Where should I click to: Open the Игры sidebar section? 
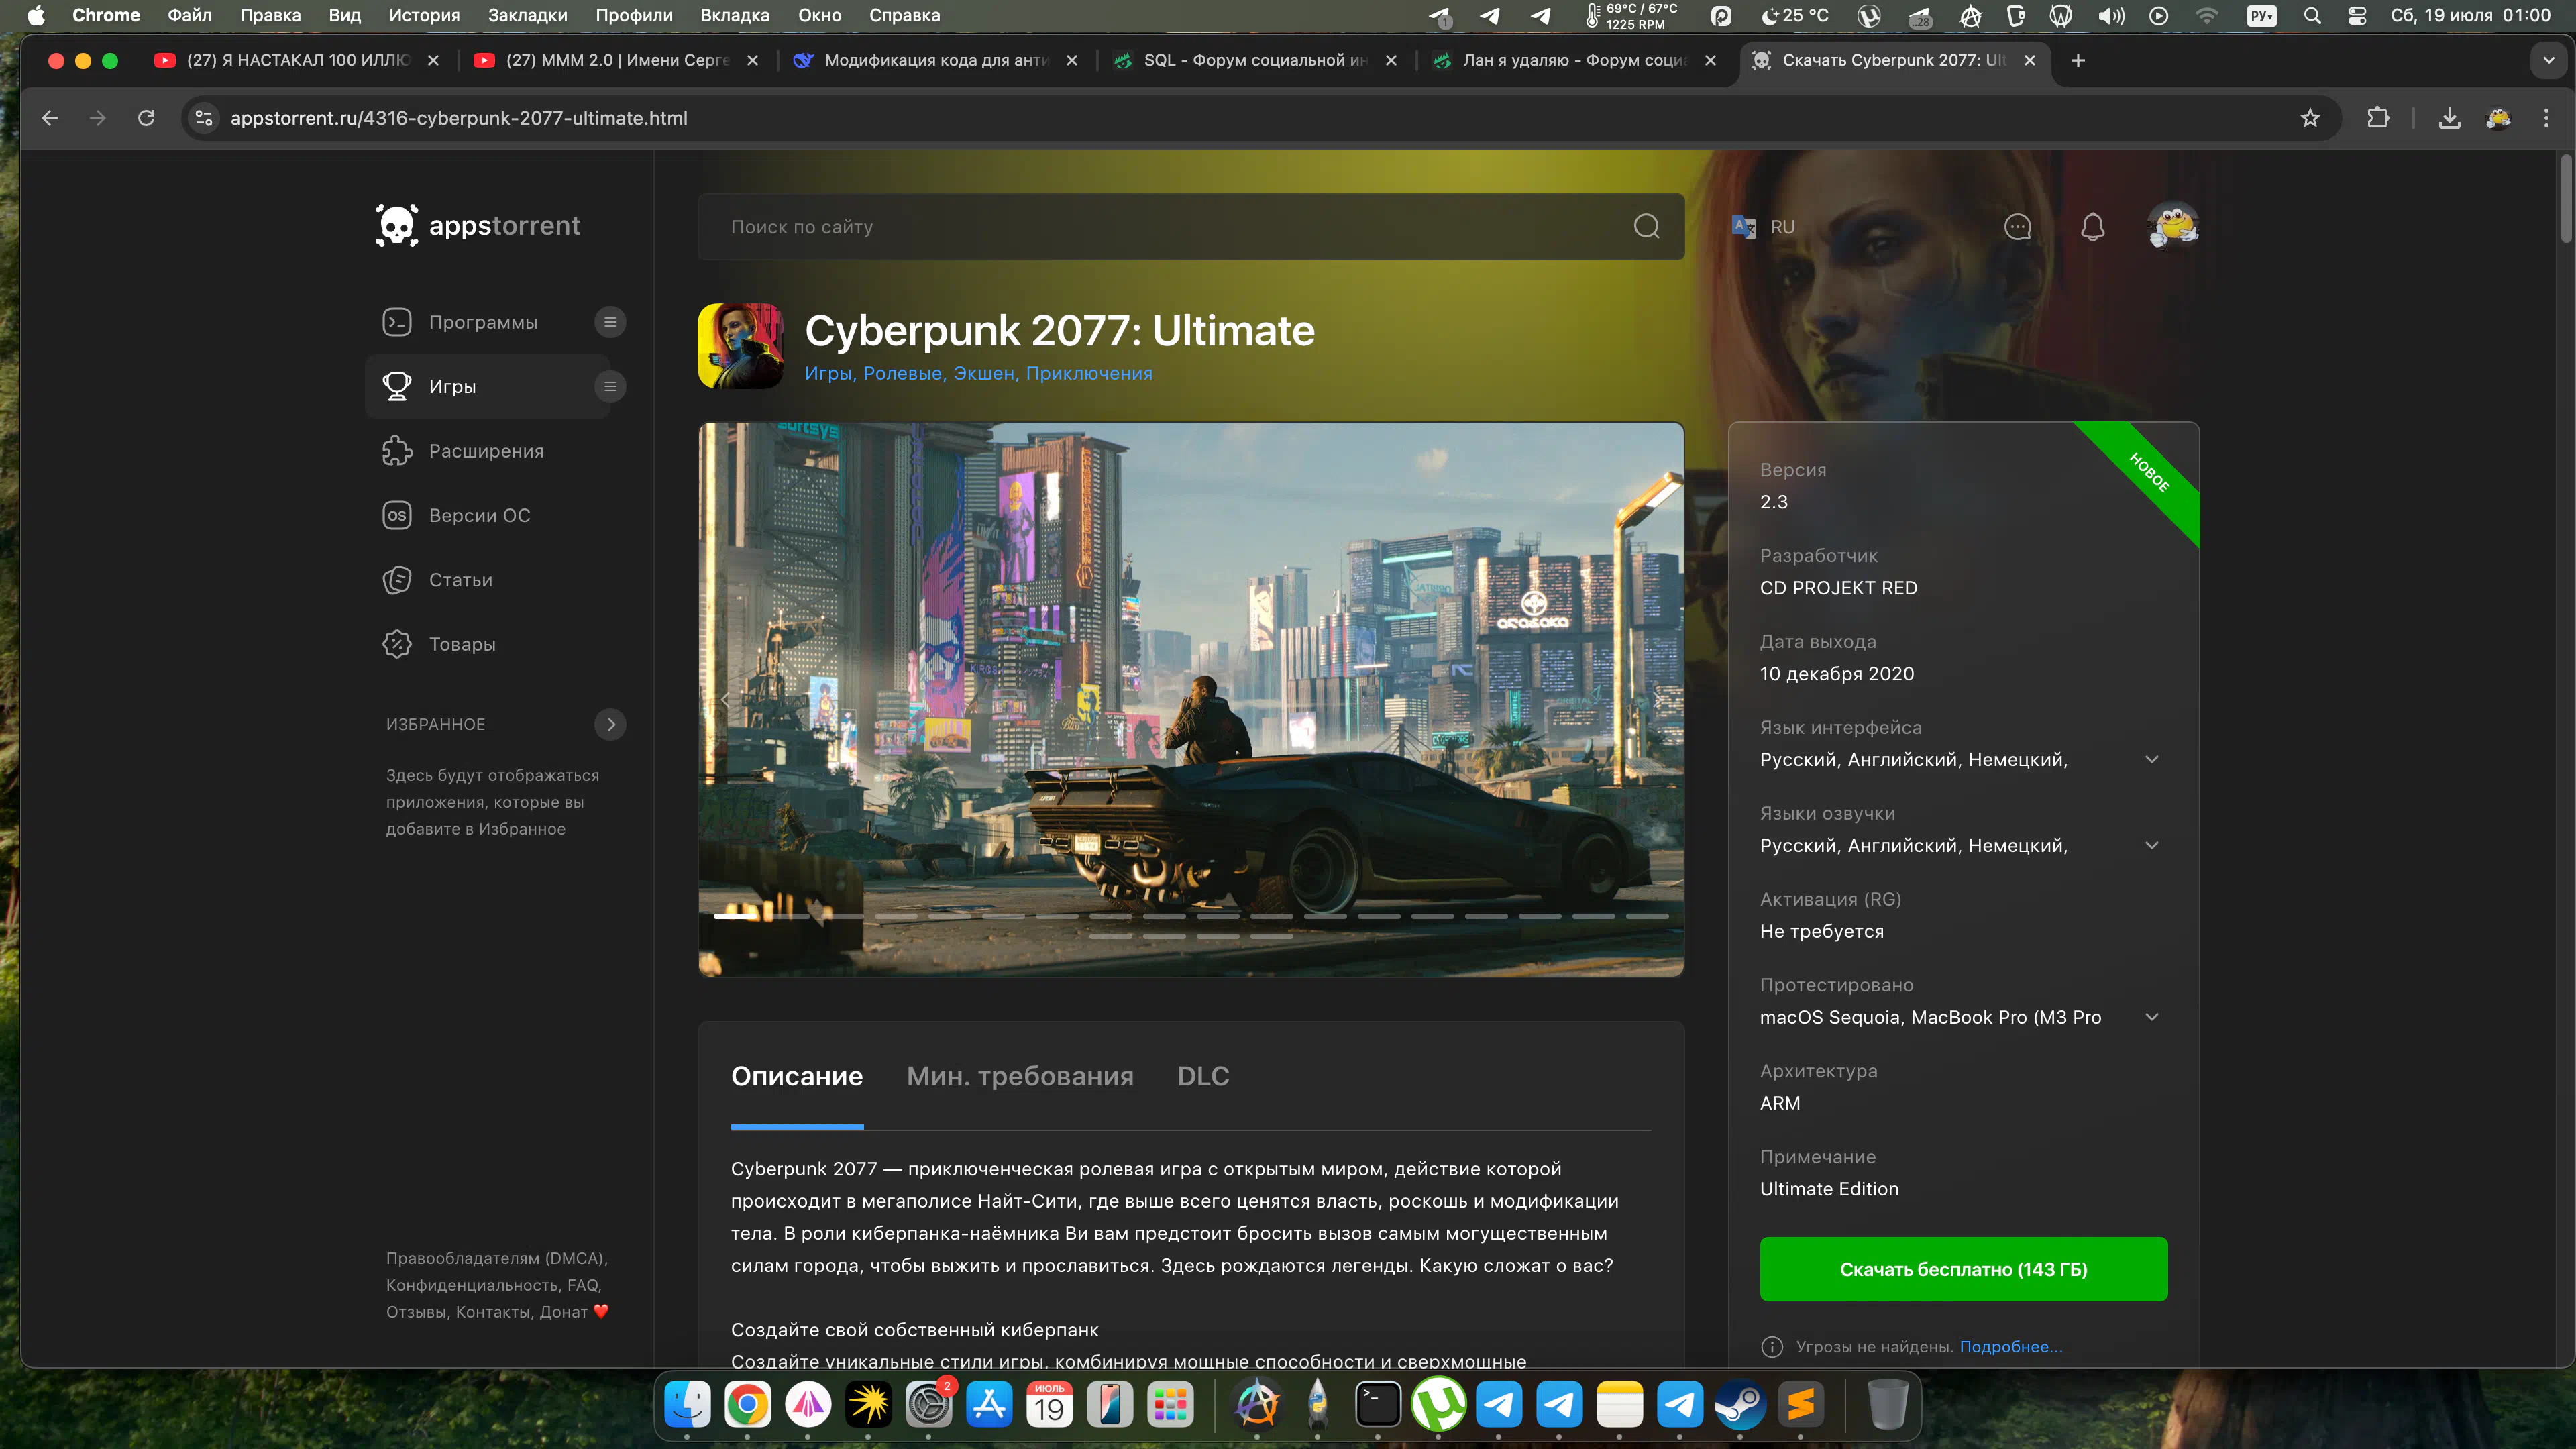tap(452, 386)
